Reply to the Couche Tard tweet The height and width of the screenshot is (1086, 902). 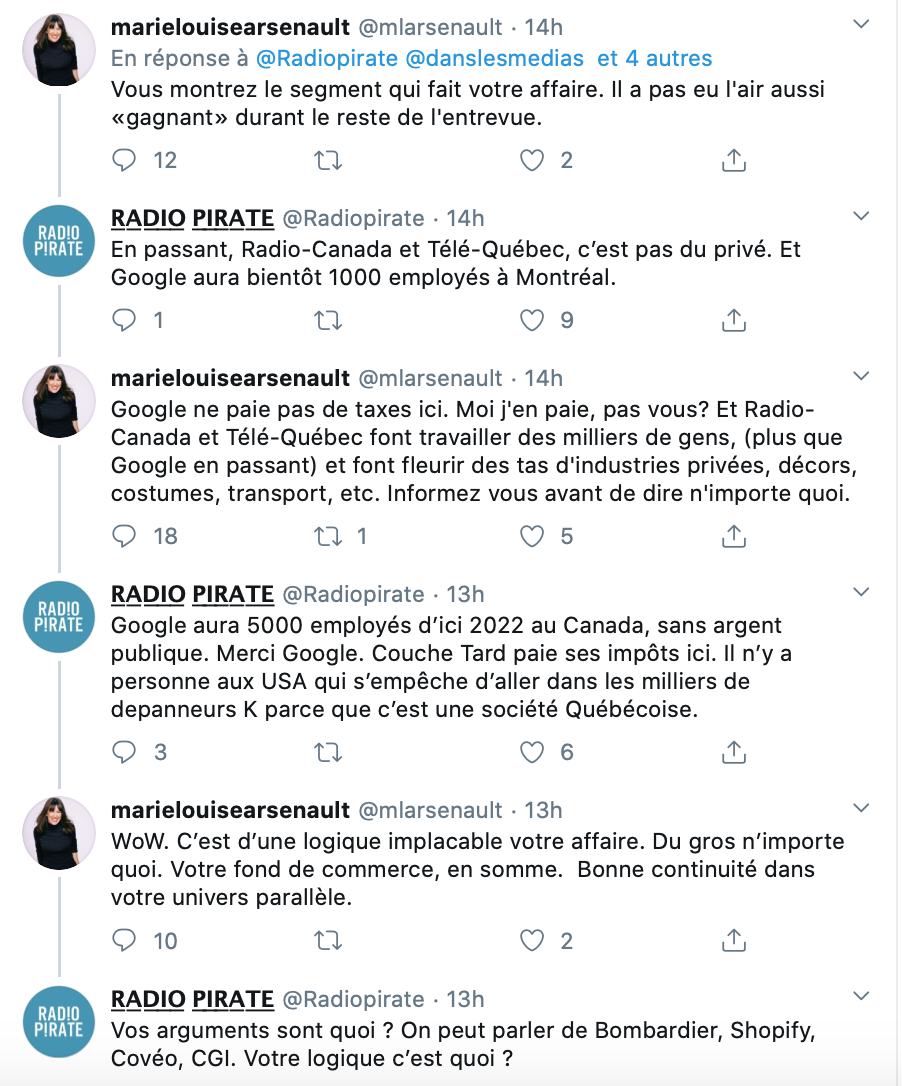pyautogui.click(x=124, y=752)
